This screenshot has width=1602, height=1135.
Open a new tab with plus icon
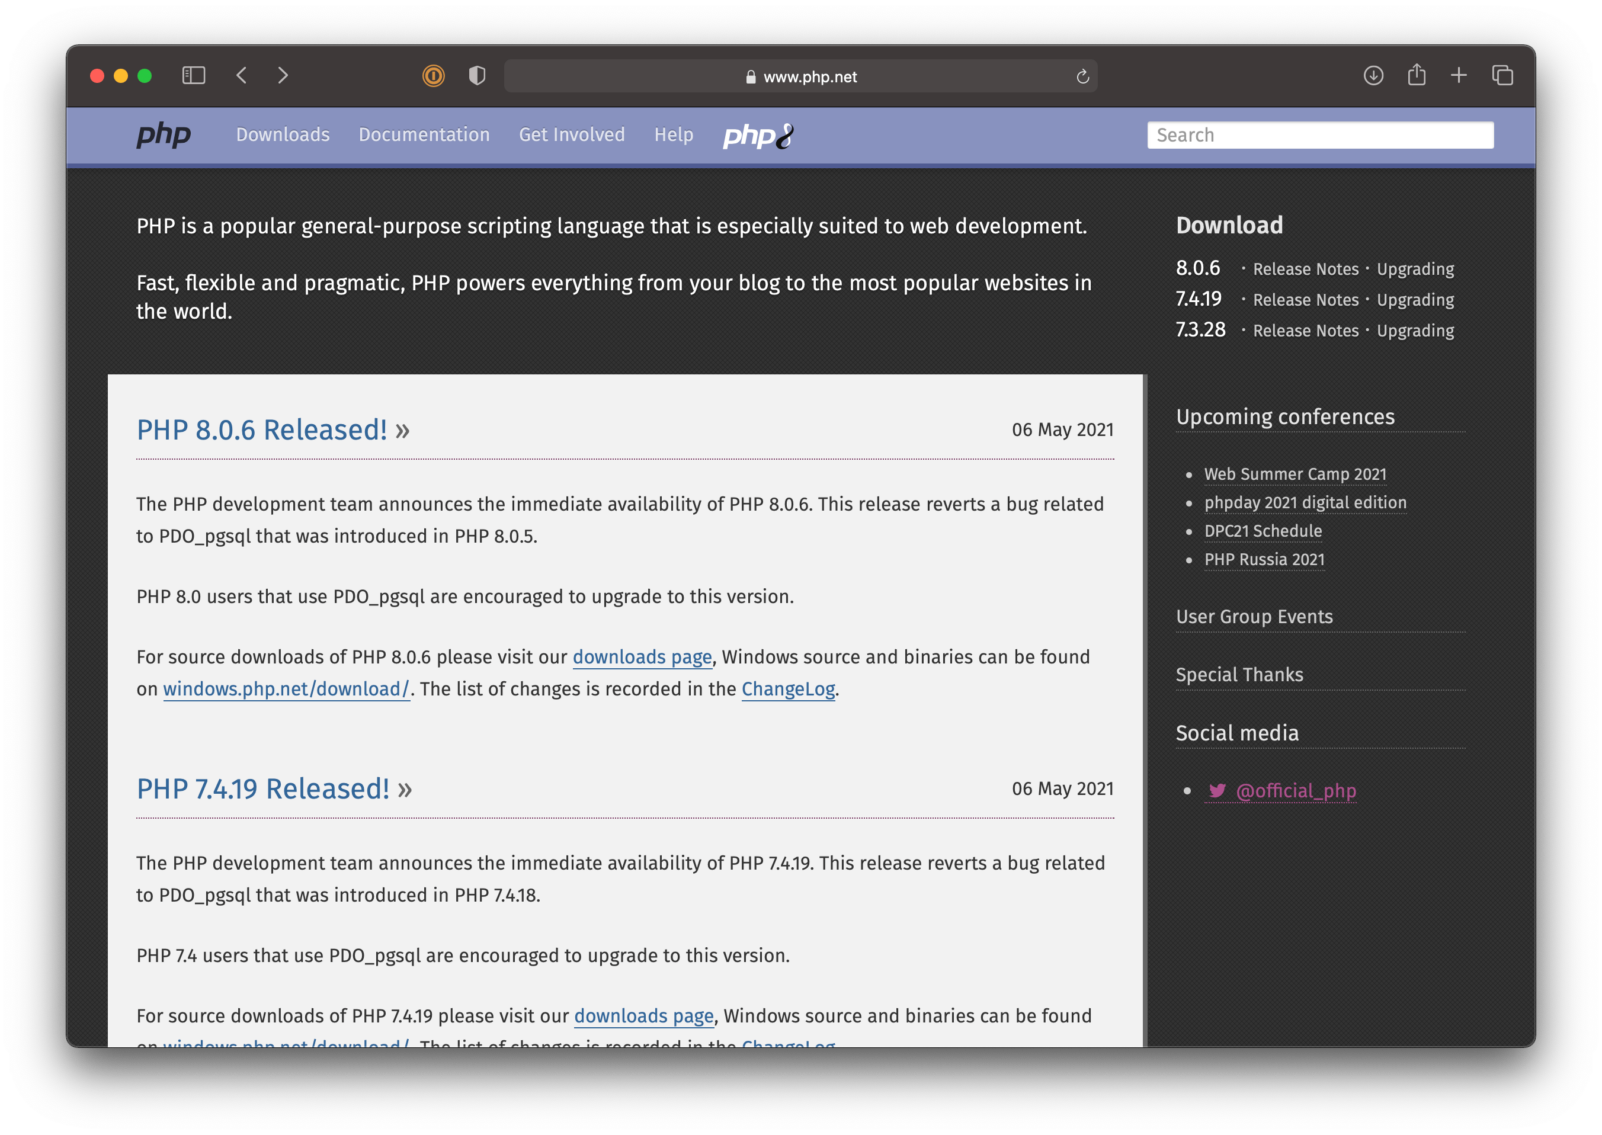click(1459, 76)
